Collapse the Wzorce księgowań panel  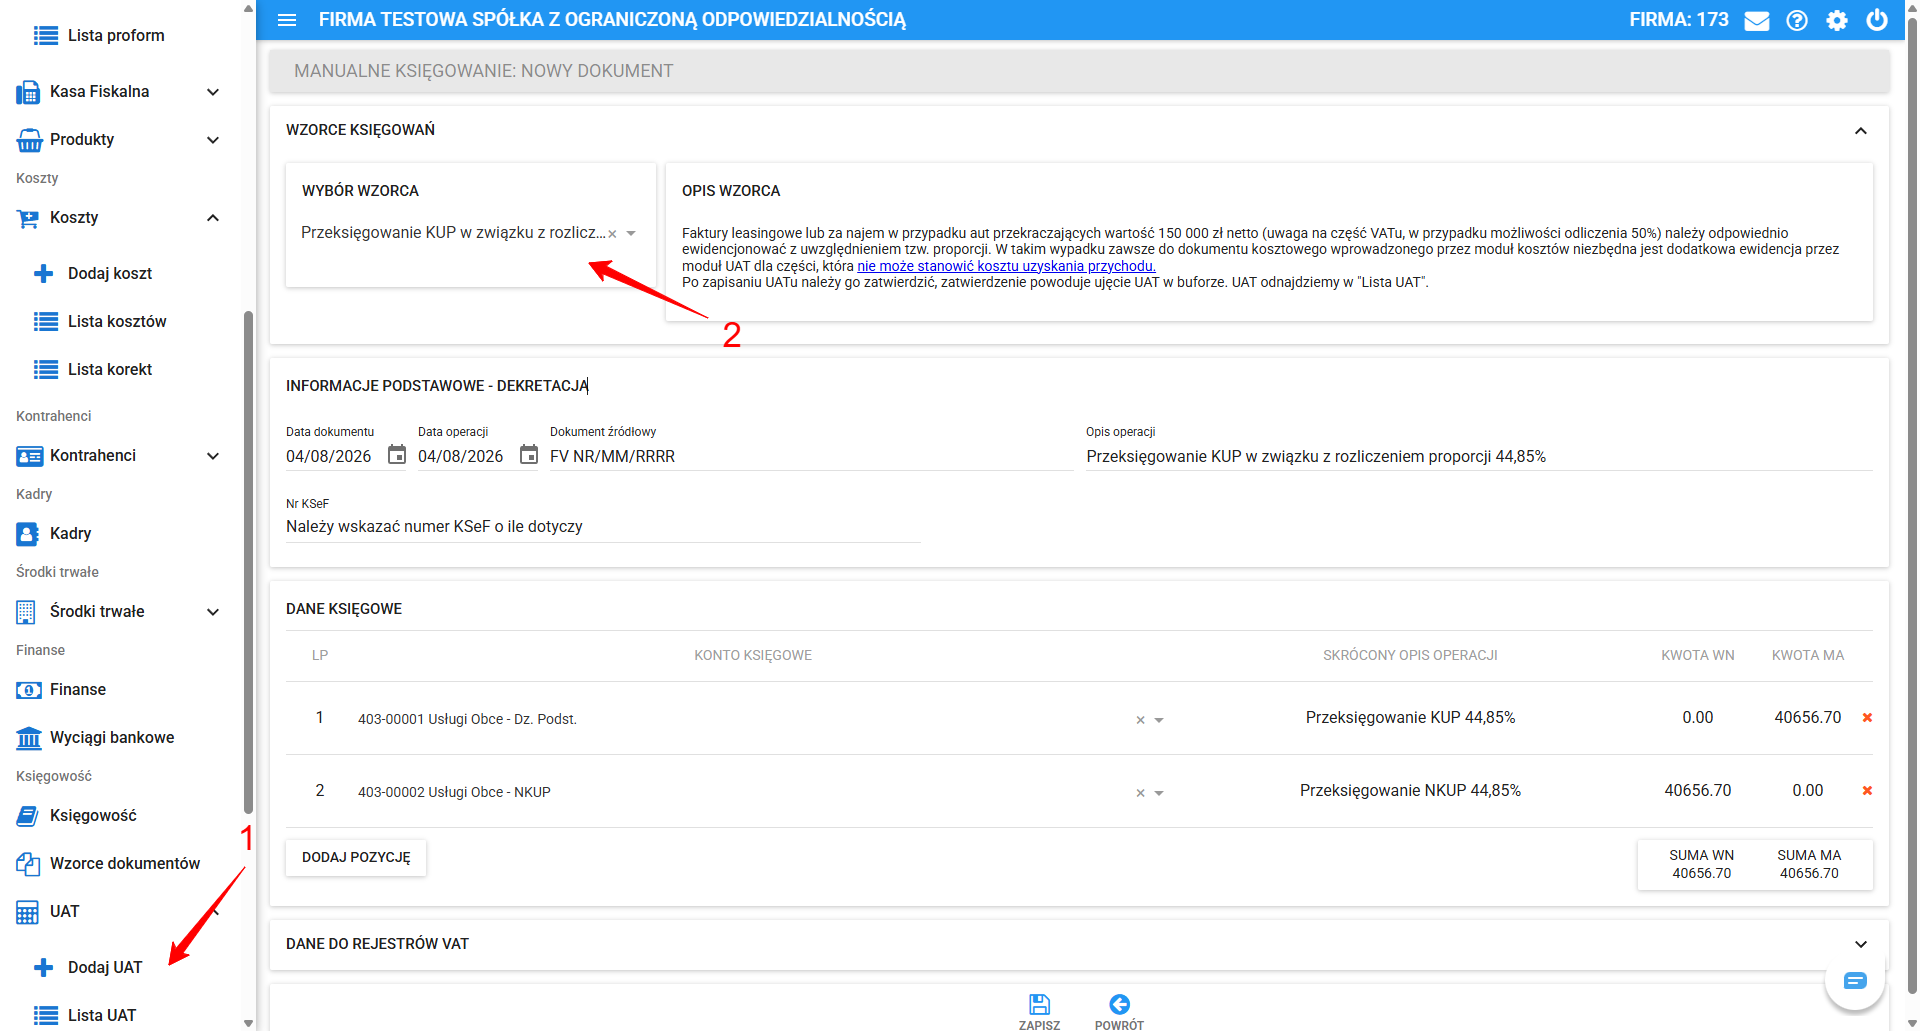tap(1861, 131)
